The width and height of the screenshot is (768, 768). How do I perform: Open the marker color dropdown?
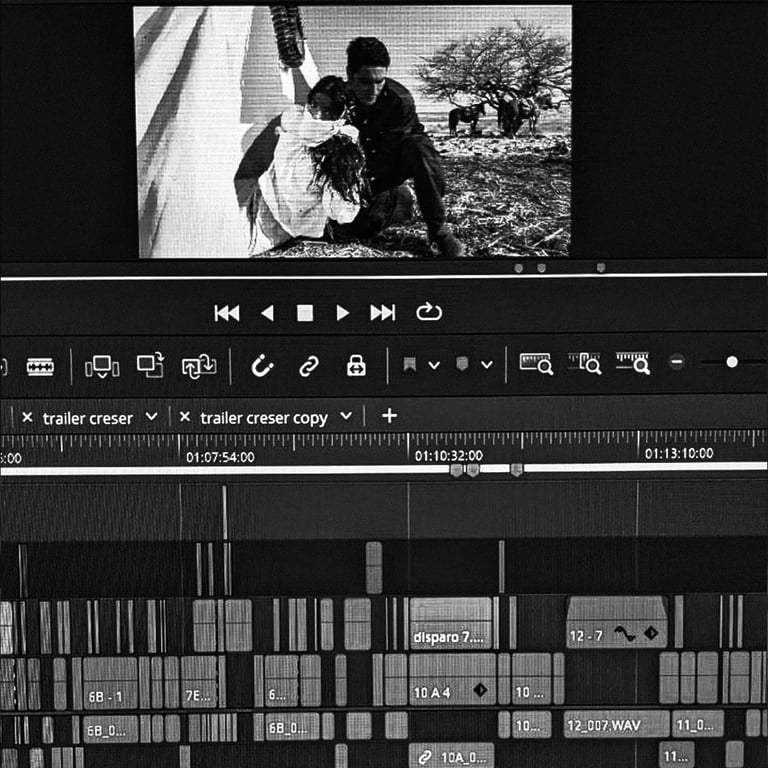pos(486,364)
